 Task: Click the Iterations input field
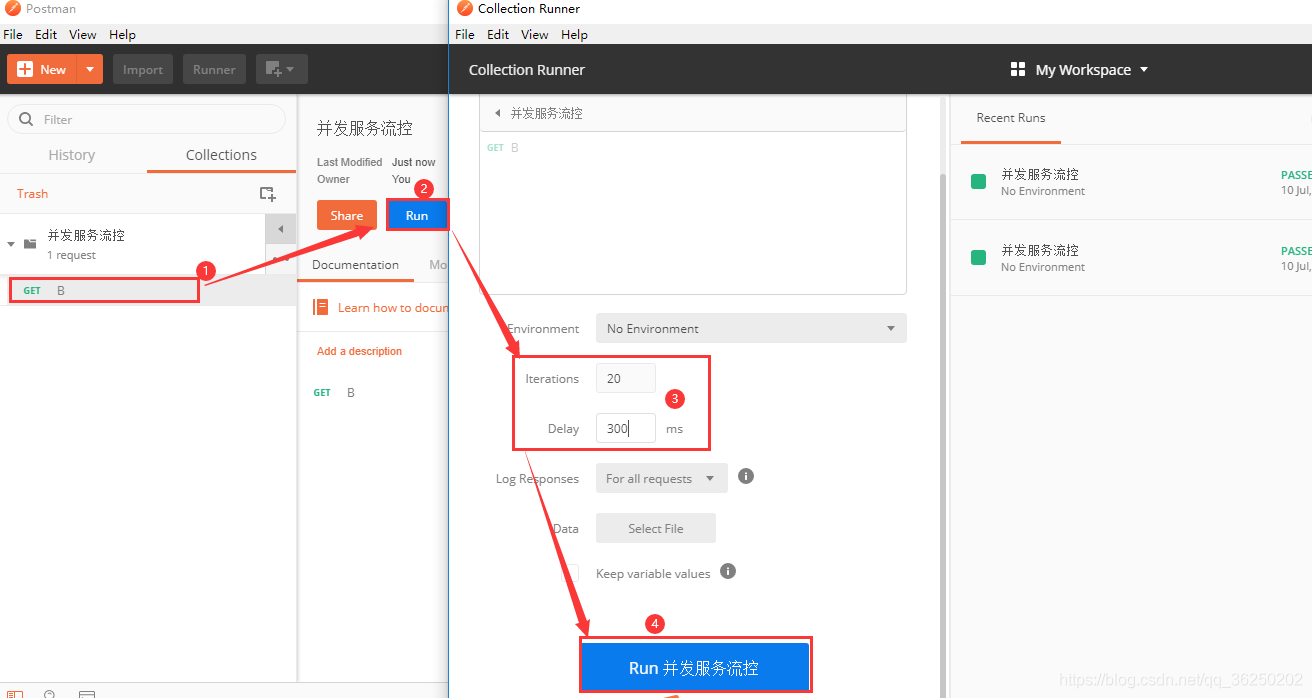coord(626,378)
